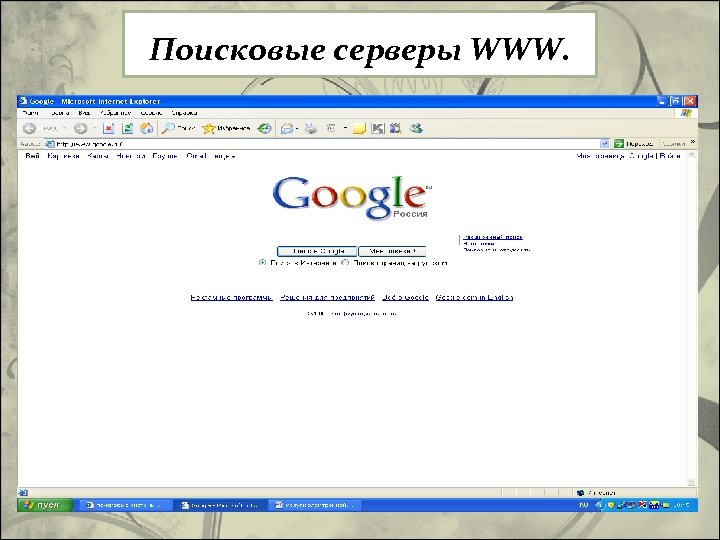
Task: Click the RU language indicator in tray
Action: coord(584,505)
